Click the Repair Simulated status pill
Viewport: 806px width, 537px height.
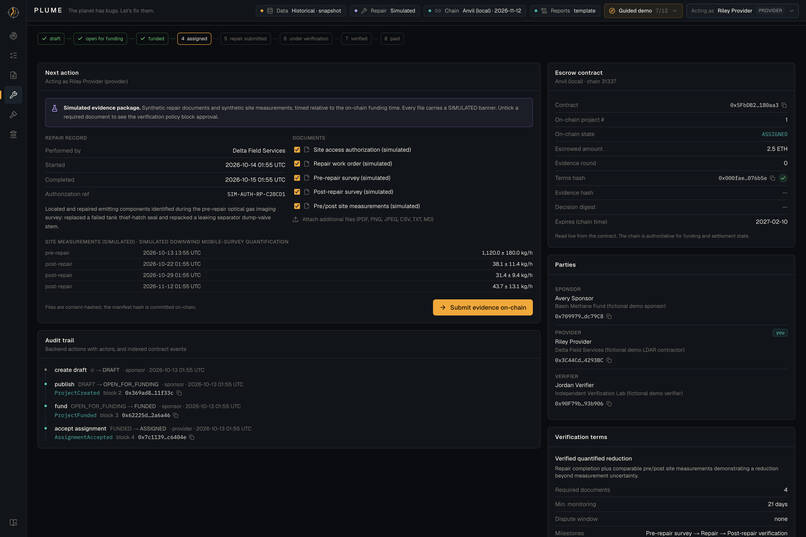[385, 11]
